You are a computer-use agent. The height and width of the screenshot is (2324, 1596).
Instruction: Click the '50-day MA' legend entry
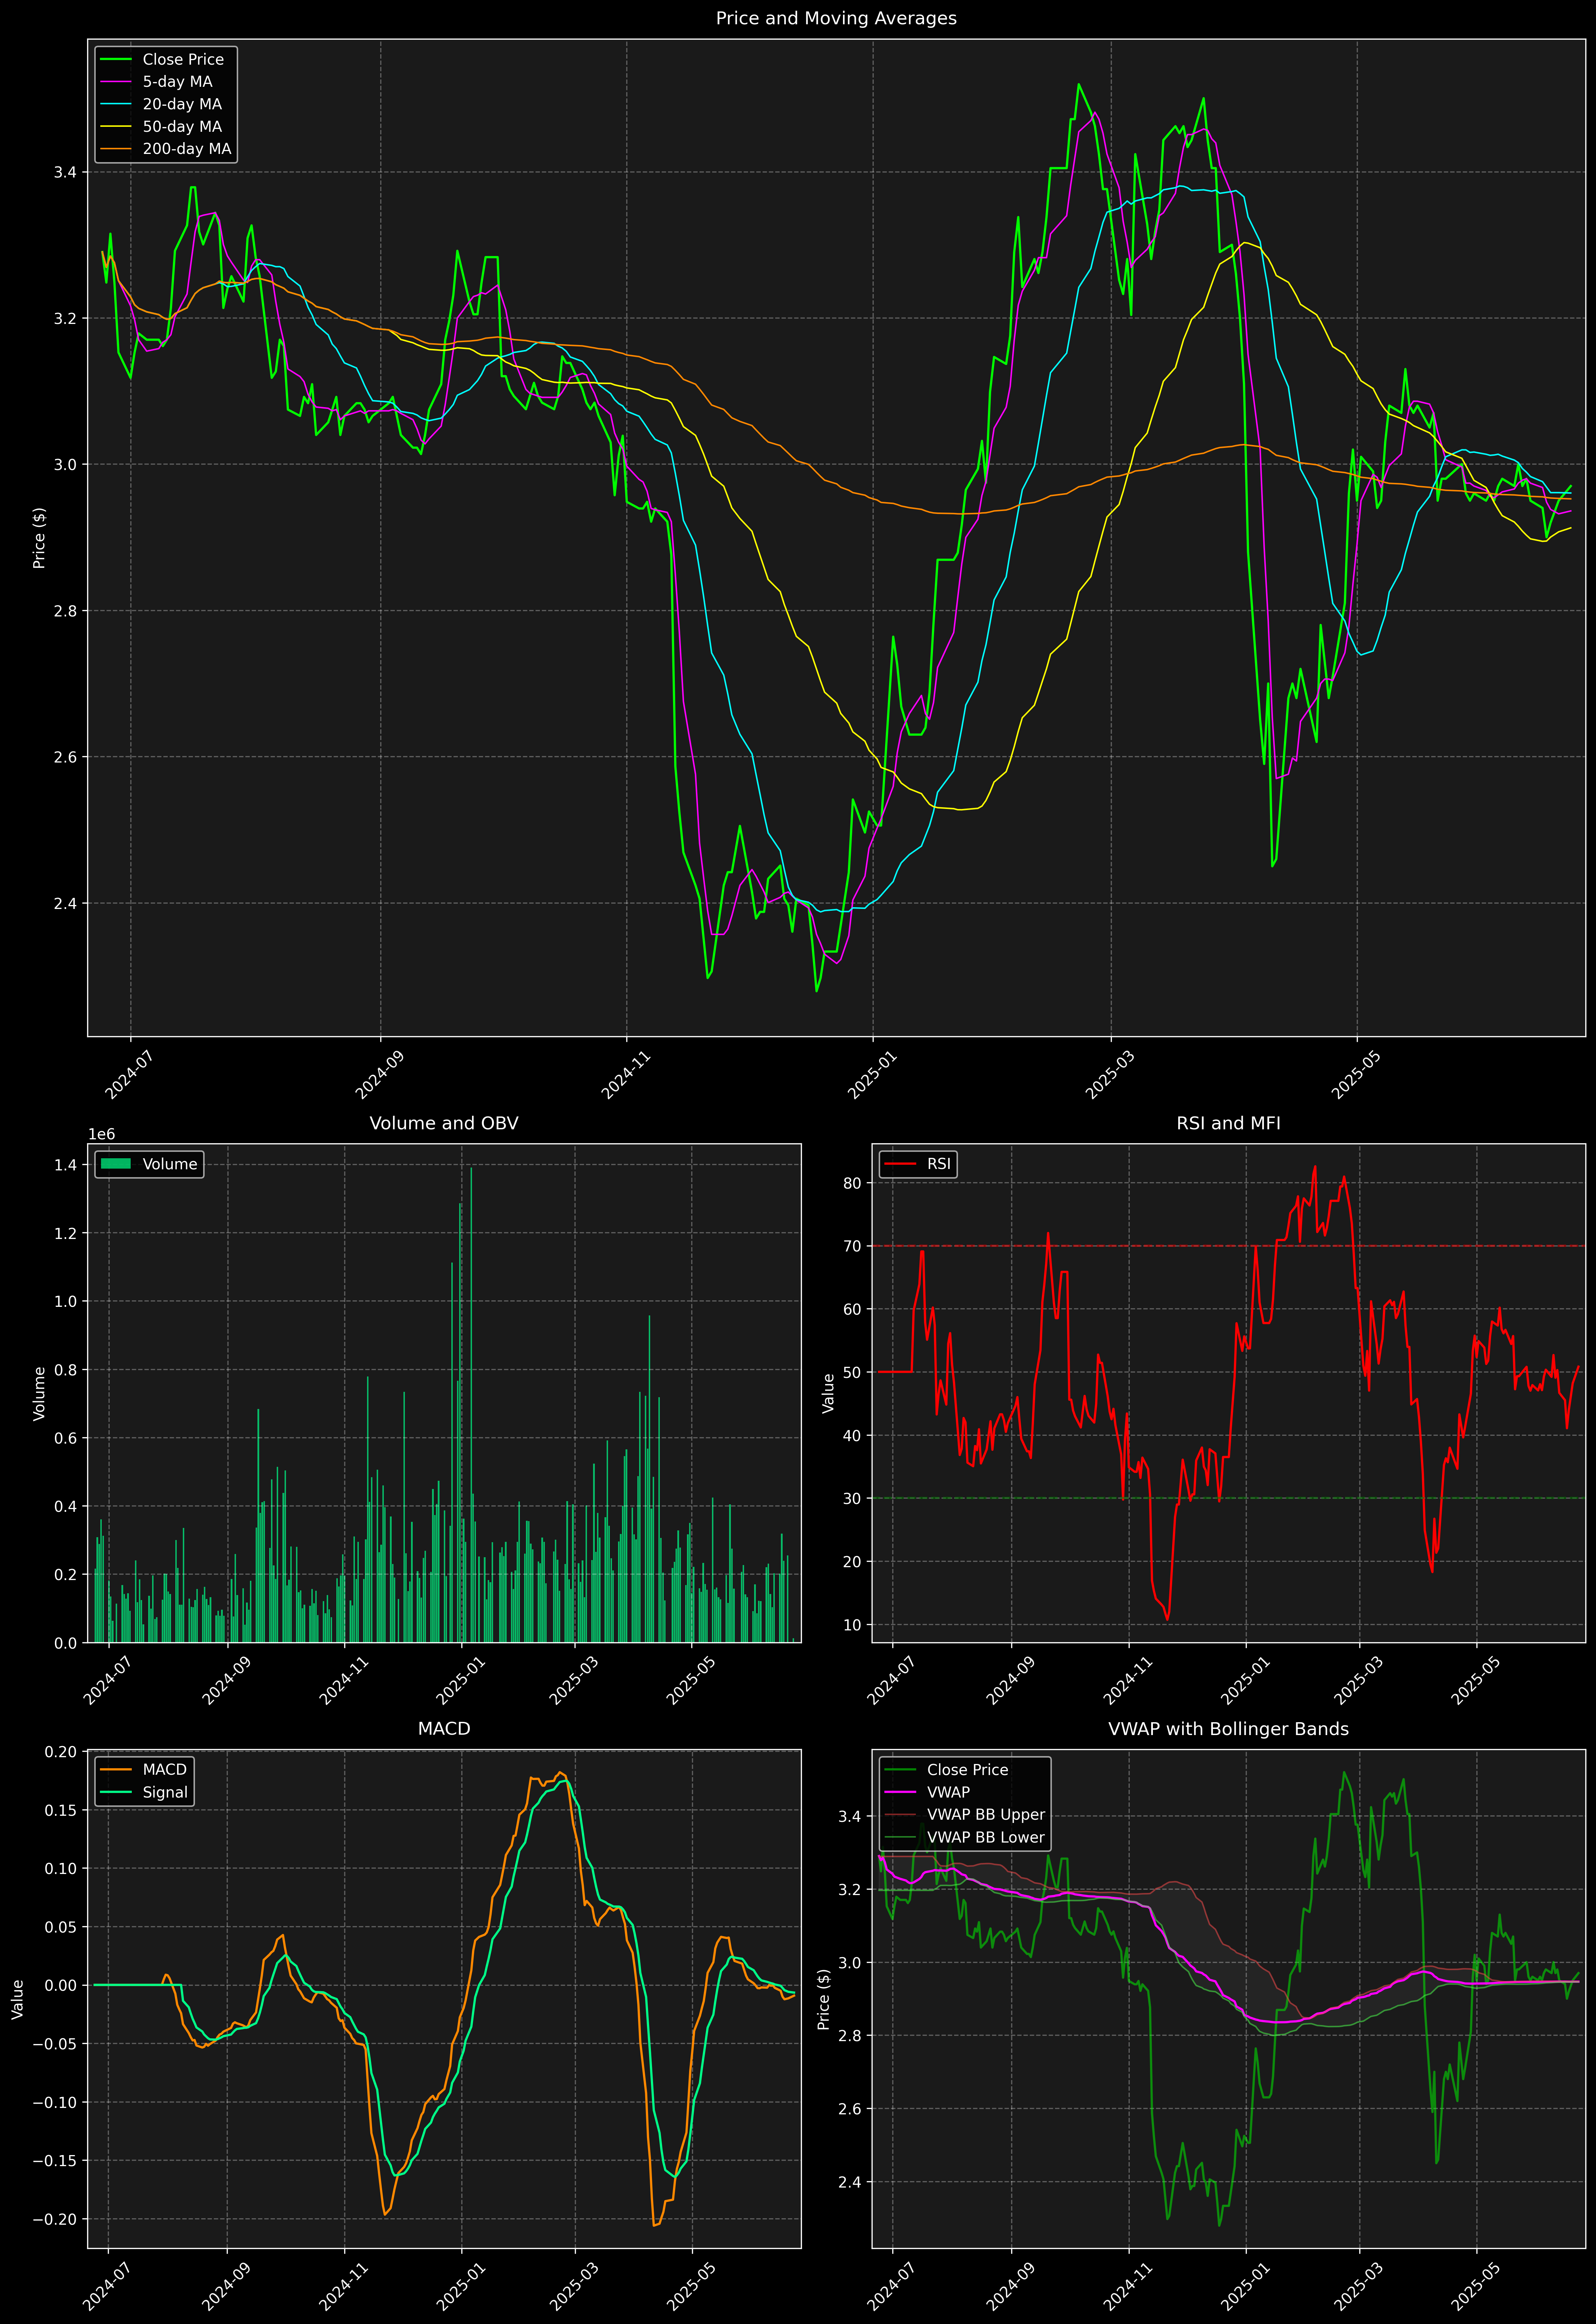click(x=162, y=127)
